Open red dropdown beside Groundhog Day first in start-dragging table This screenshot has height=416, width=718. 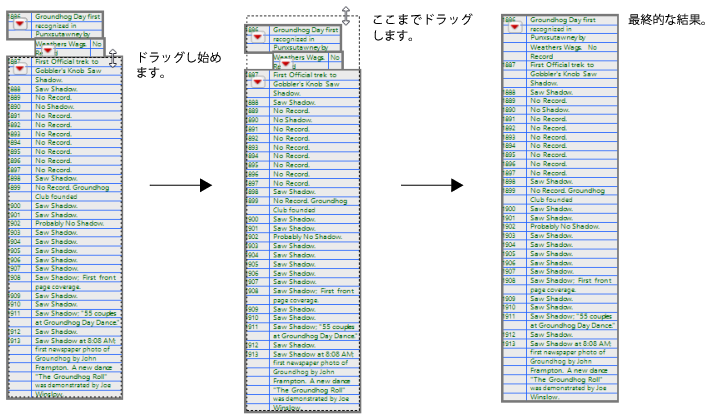click(20, 23)
